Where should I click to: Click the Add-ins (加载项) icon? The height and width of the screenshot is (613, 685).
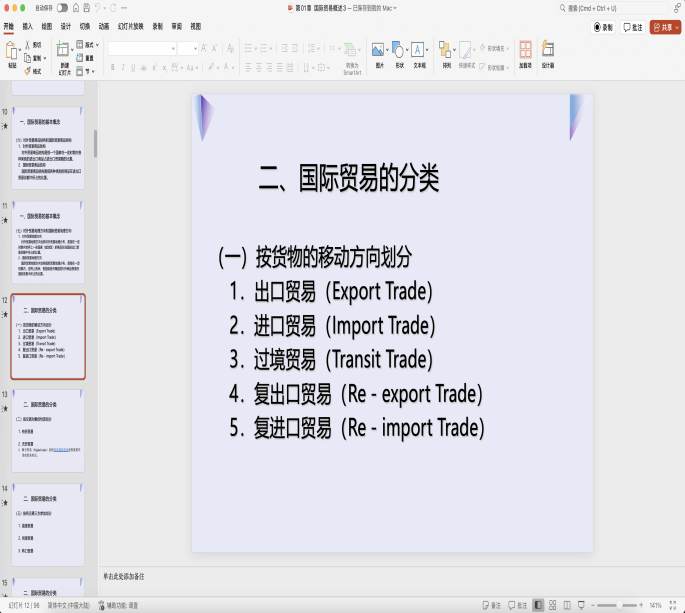coord(525,50)
